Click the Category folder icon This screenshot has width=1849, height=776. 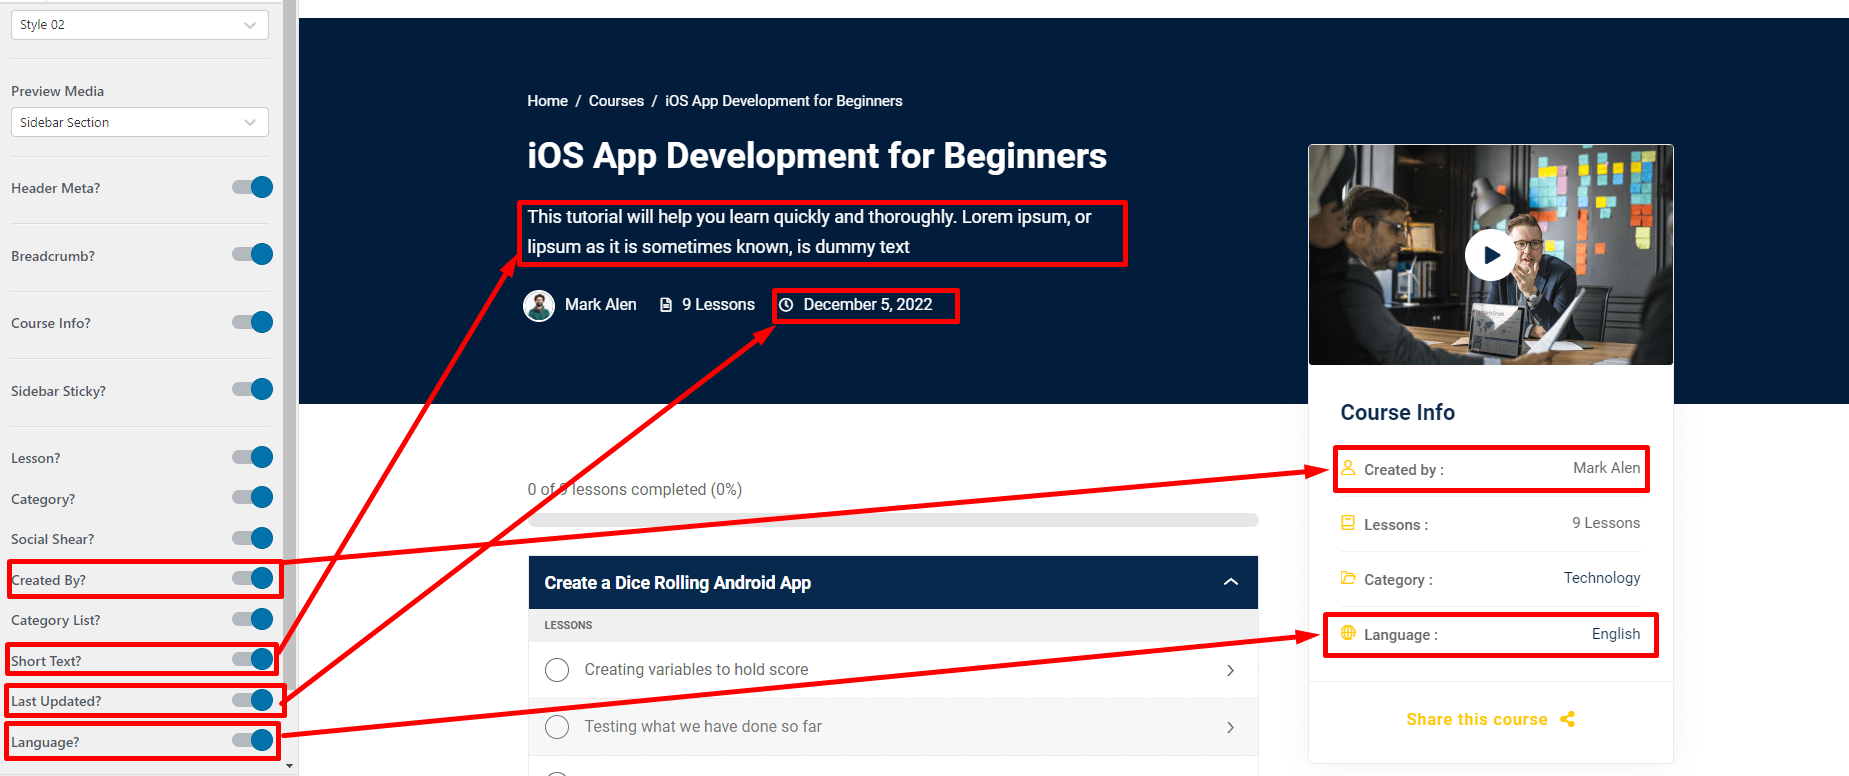click(x=1348, y=578)
